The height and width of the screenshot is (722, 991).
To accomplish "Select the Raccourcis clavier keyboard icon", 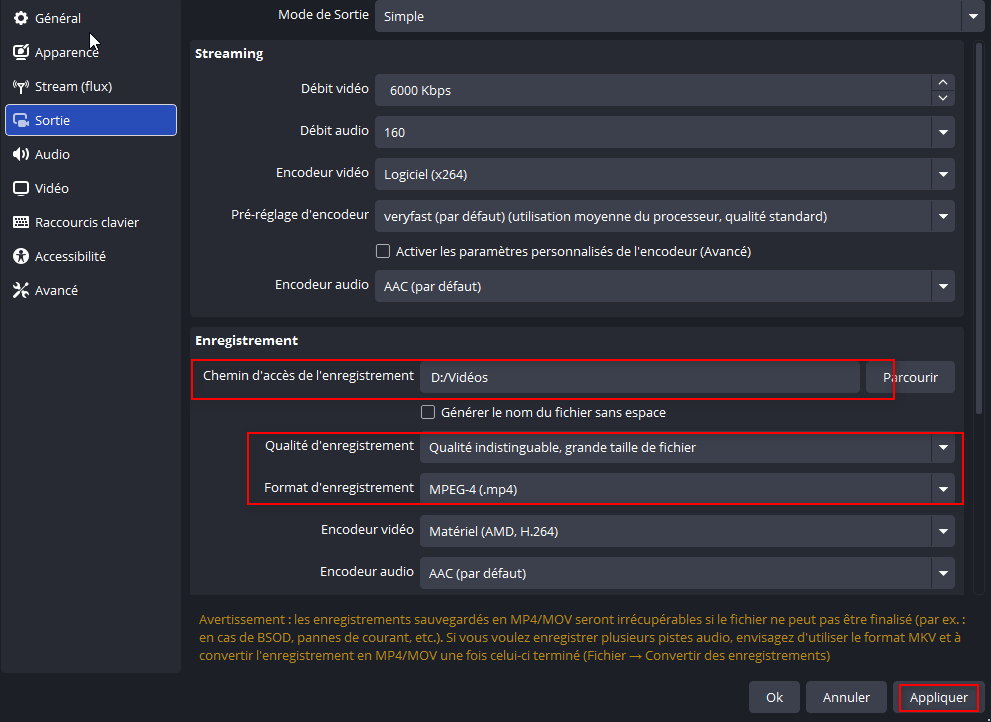I will coord(20,222).
